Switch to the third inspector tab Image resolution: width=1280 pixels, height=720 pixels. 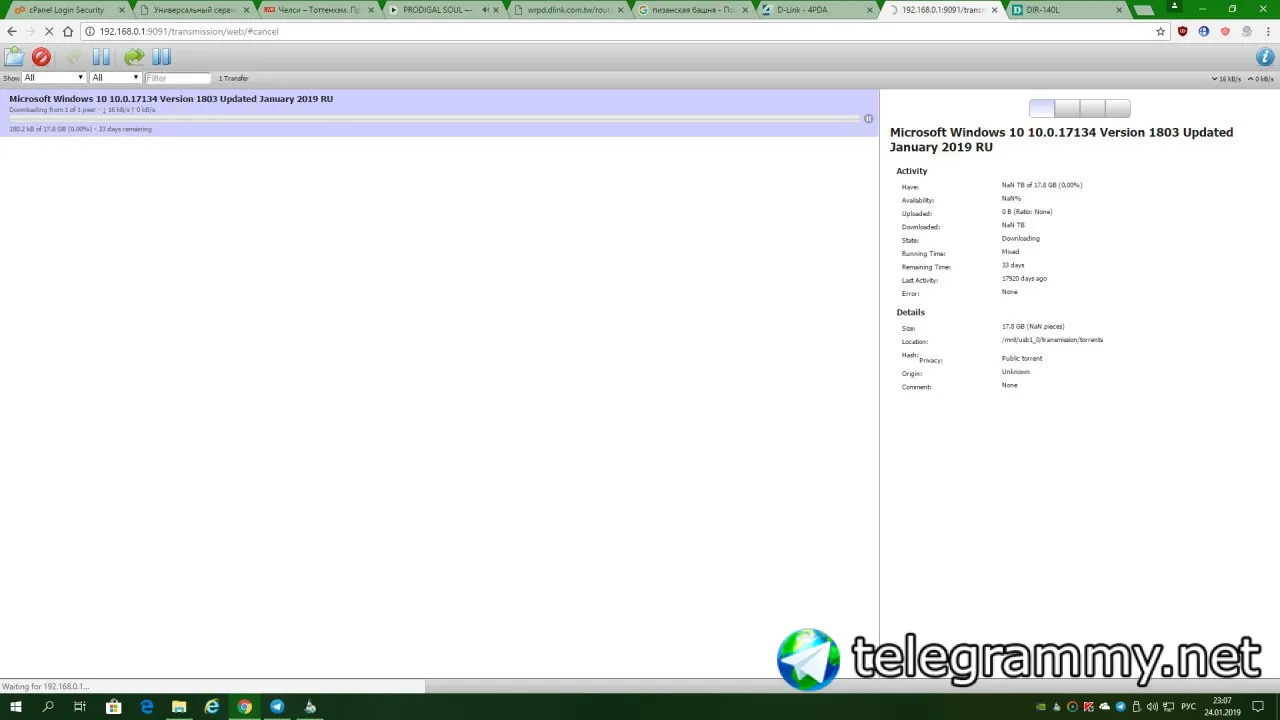(x=1092, y=109)
